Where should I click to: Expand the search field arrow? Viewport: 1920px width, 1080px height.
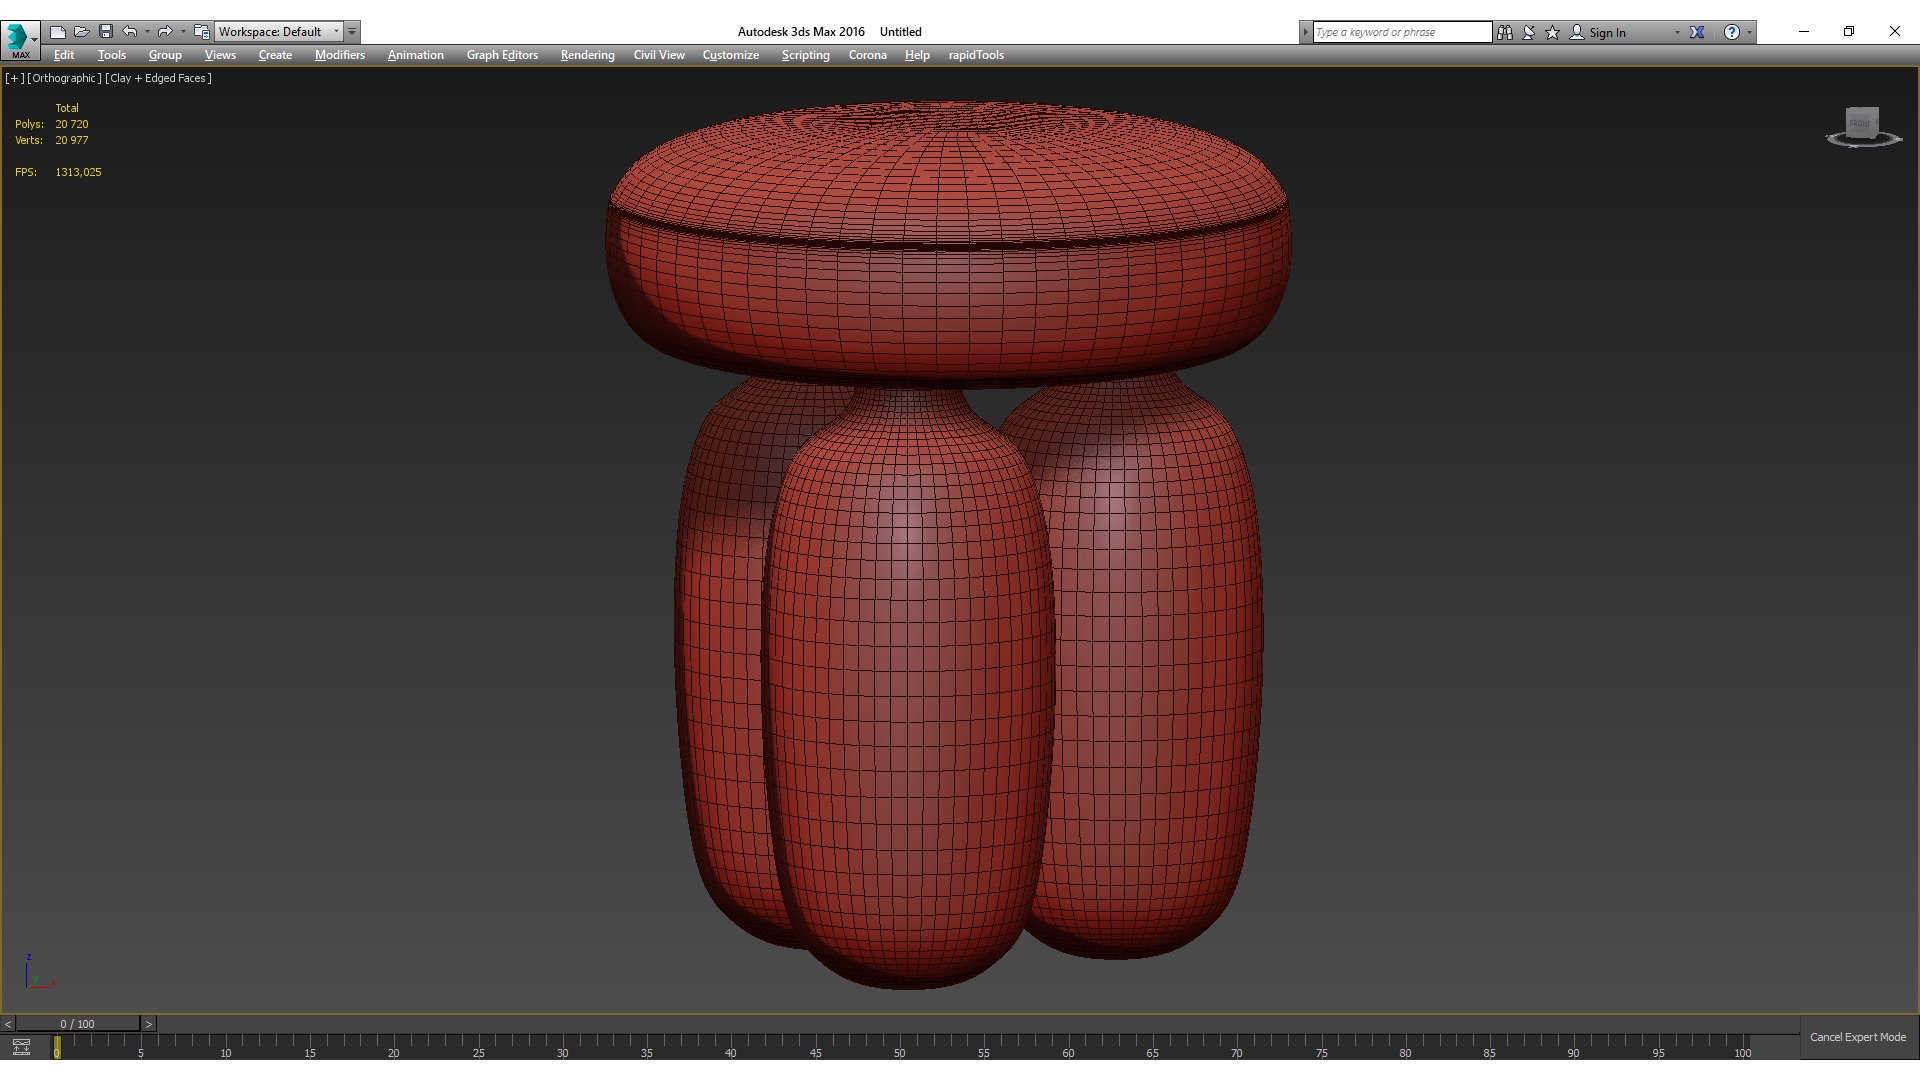[x=1305, y=32]
